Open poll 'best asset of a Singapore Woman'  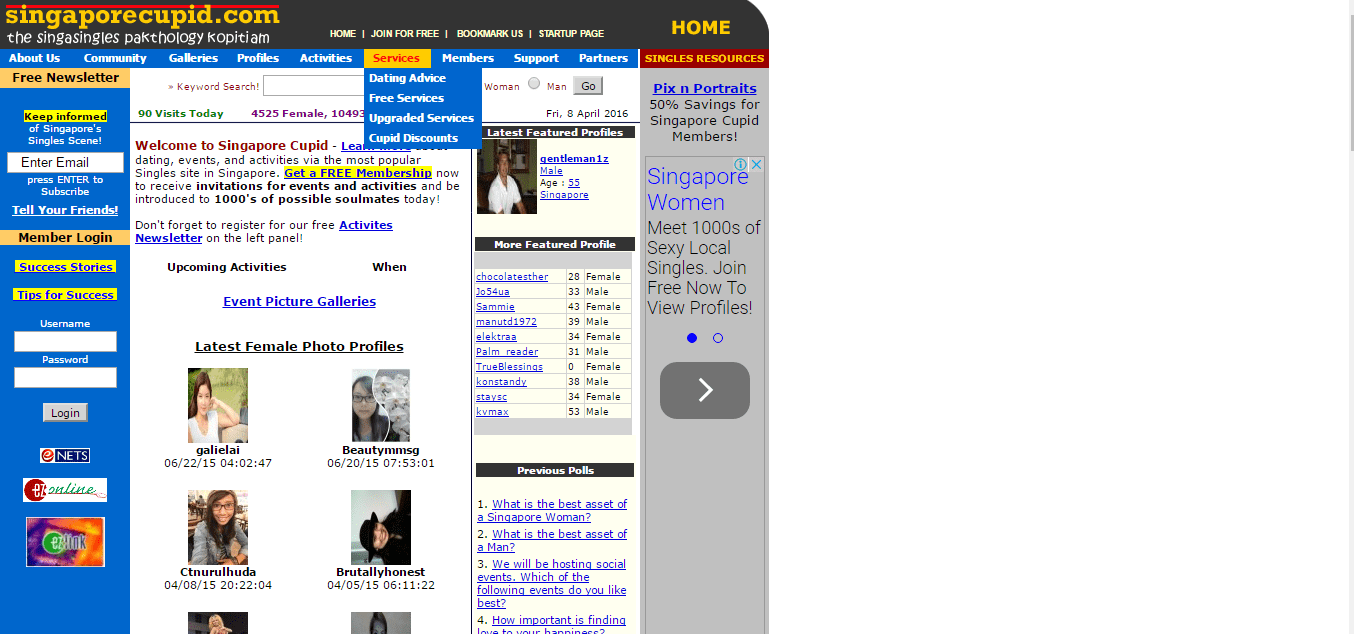(x=552, y=511)
